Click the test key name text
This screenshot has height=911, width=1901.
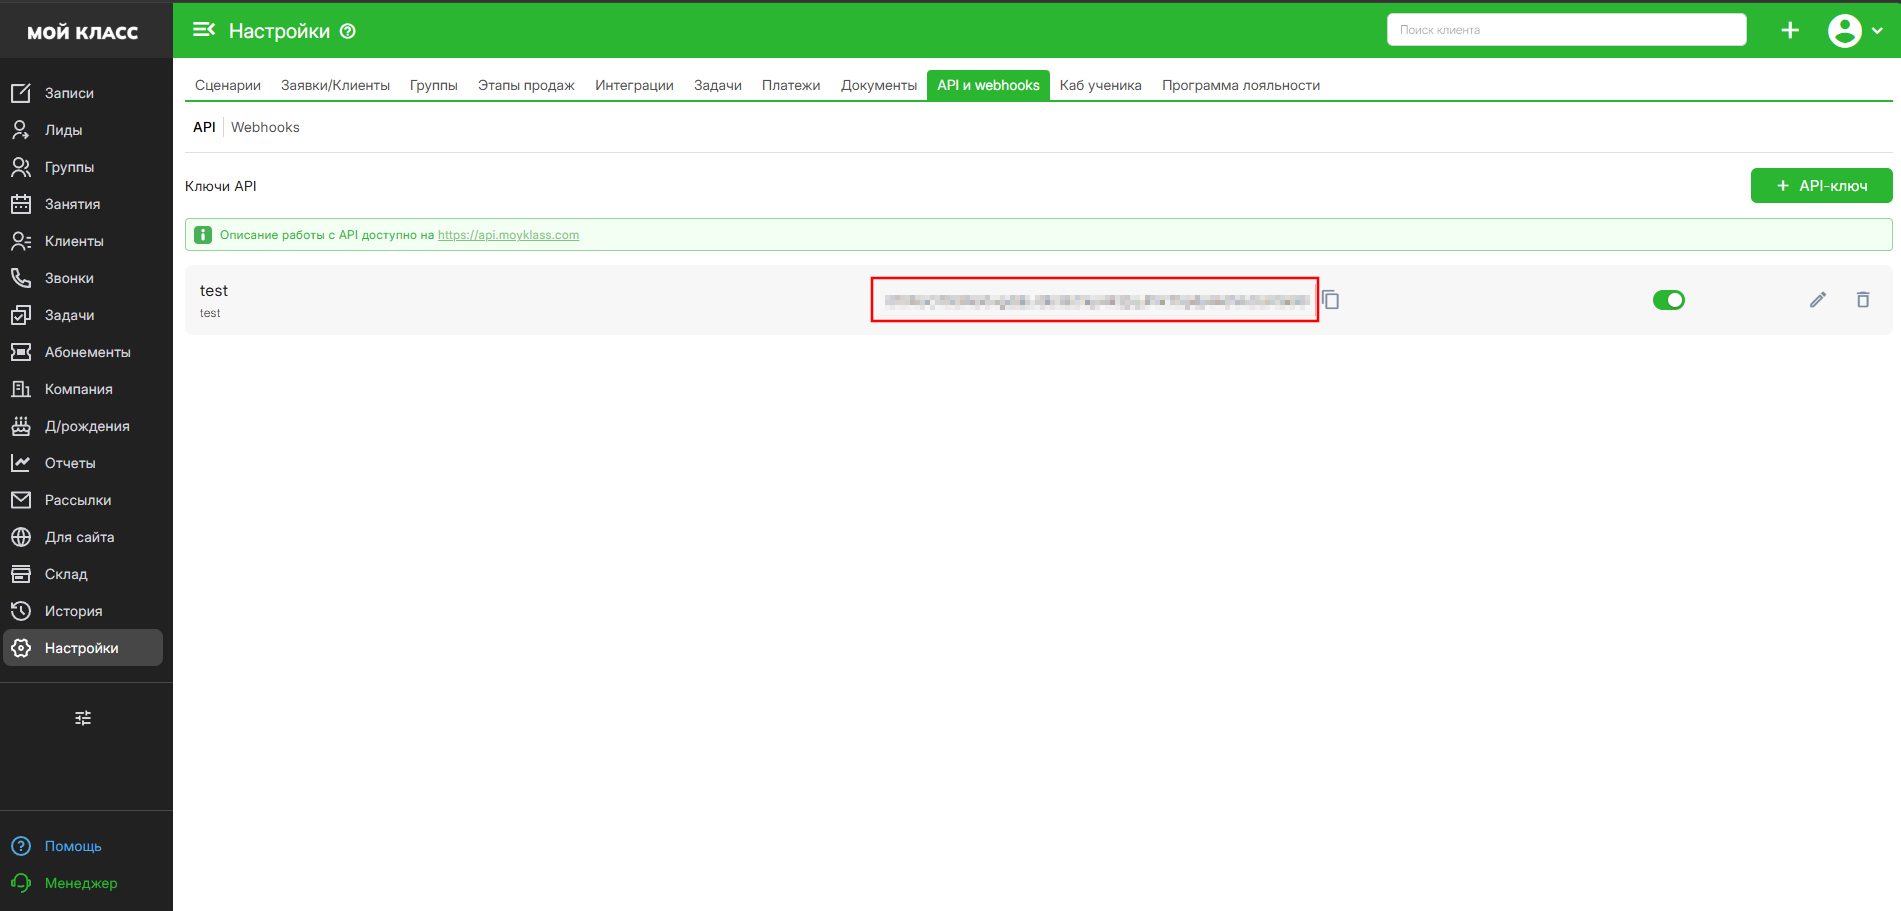[214, 291]
